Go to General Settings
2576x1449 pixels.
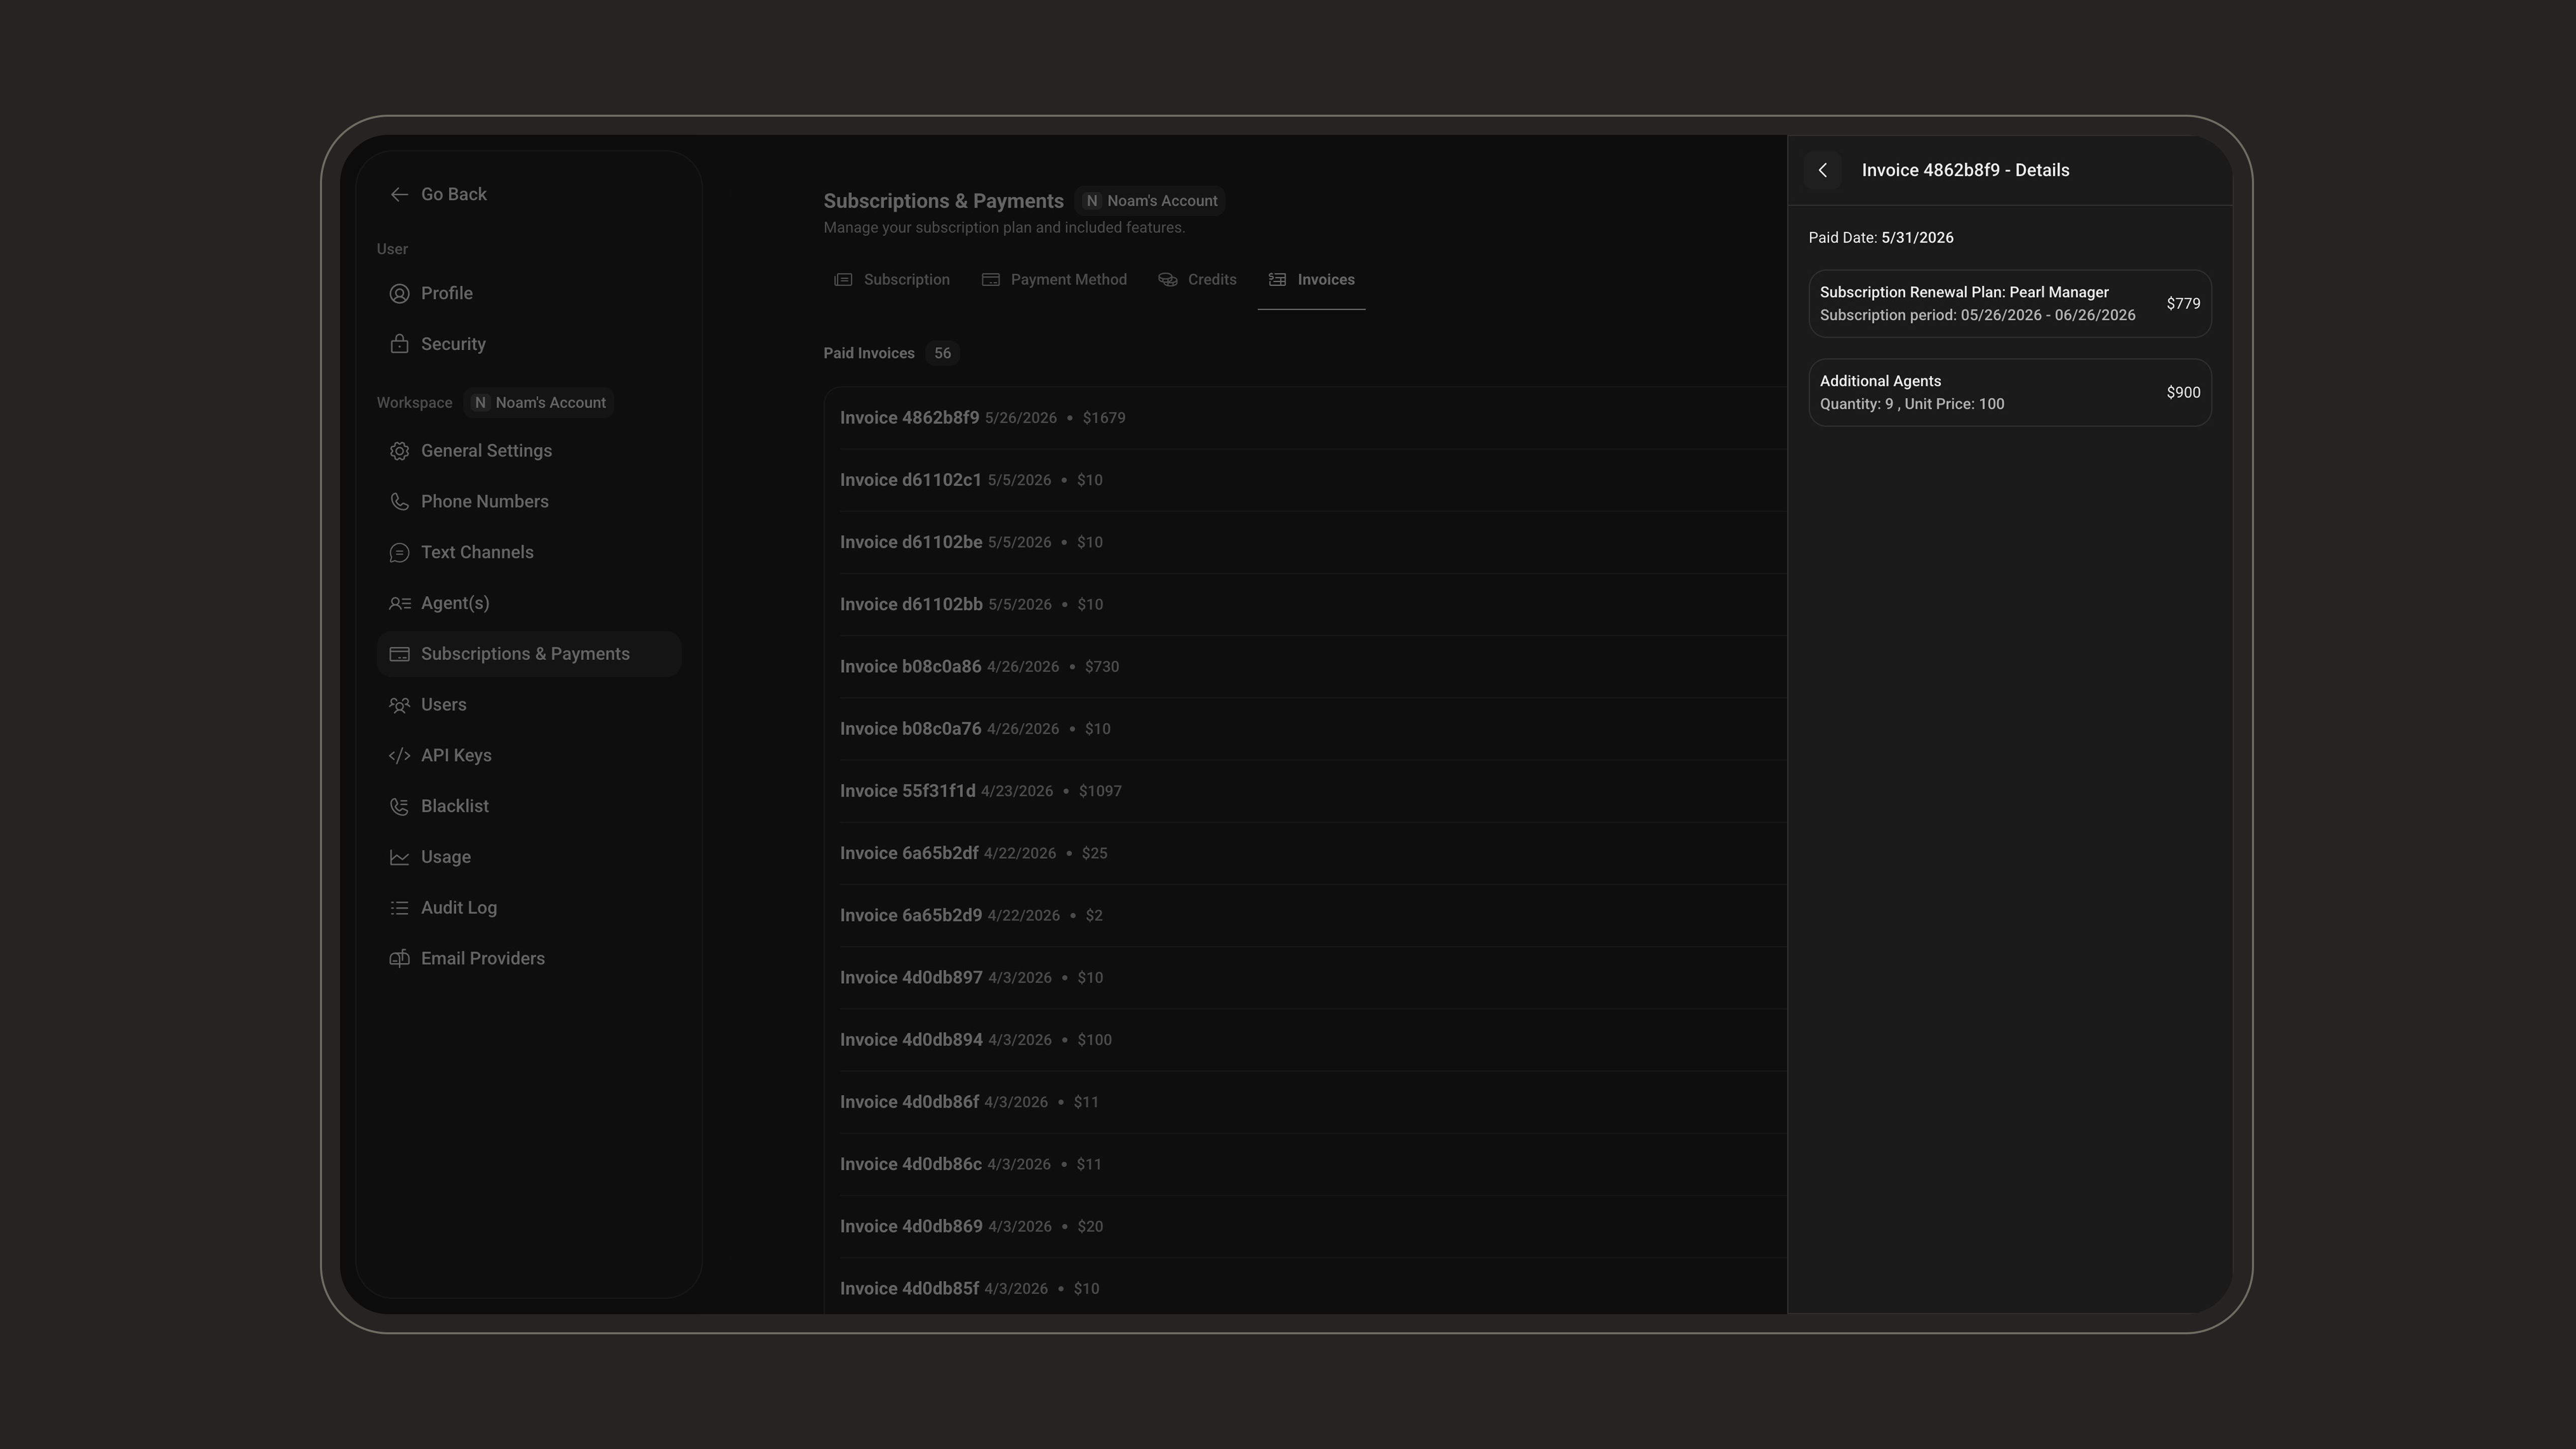click(x=529, y=451)
